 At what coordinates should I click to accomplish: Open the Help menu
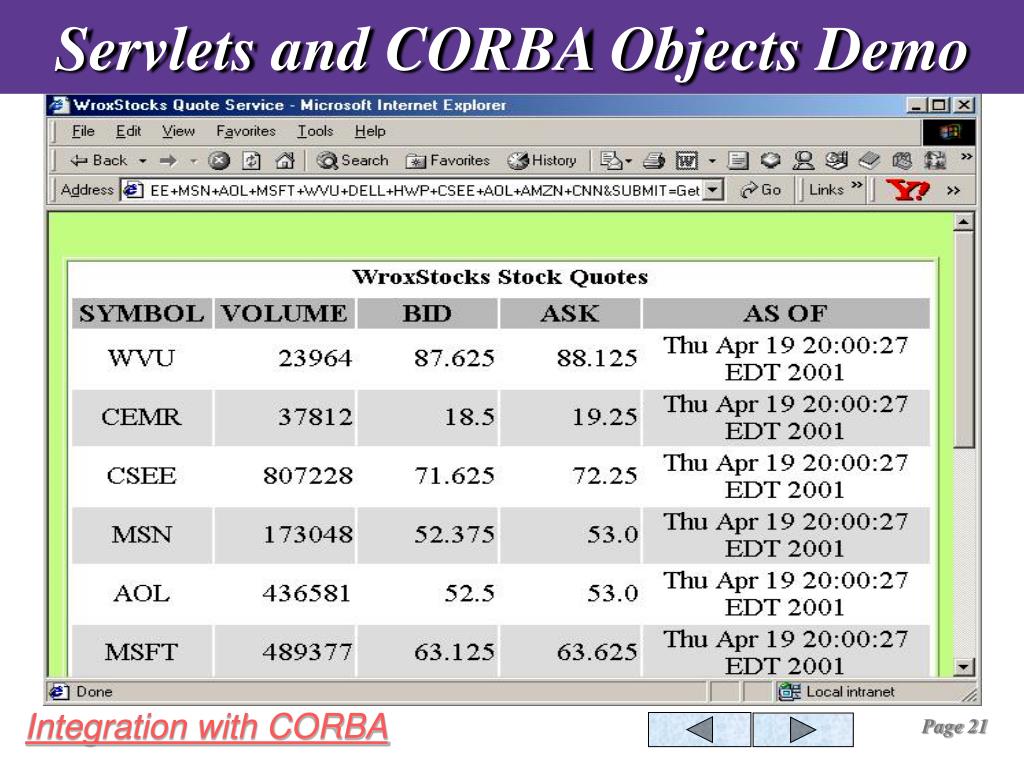370,131
